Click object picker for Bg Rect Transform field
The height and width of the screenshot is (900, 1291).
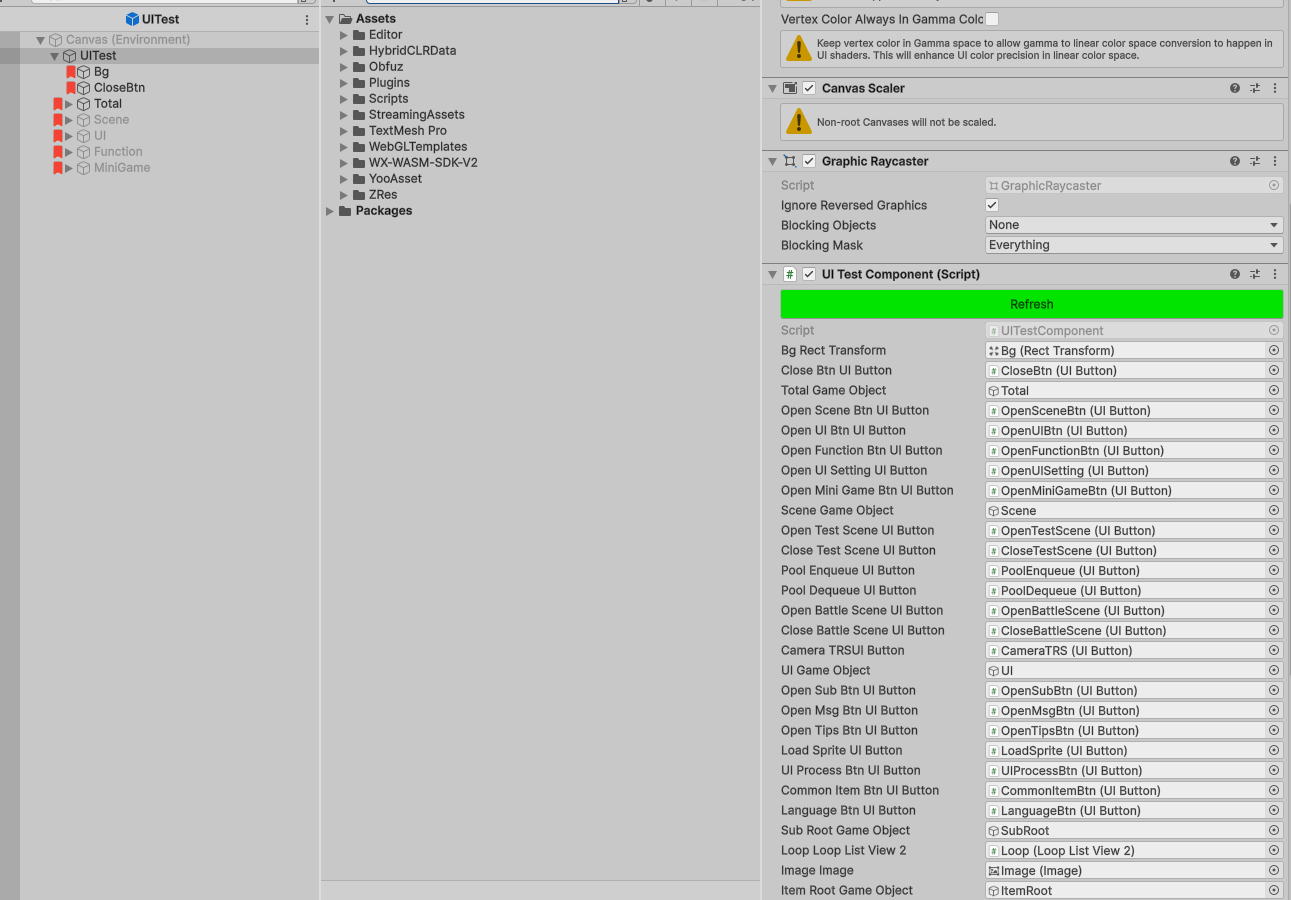click(x=1274, y=350)
